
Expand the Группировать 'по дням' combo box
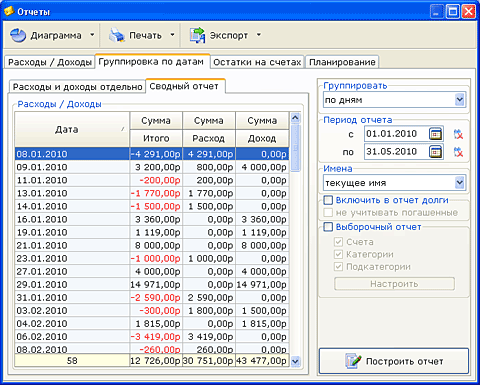point(460,100)
